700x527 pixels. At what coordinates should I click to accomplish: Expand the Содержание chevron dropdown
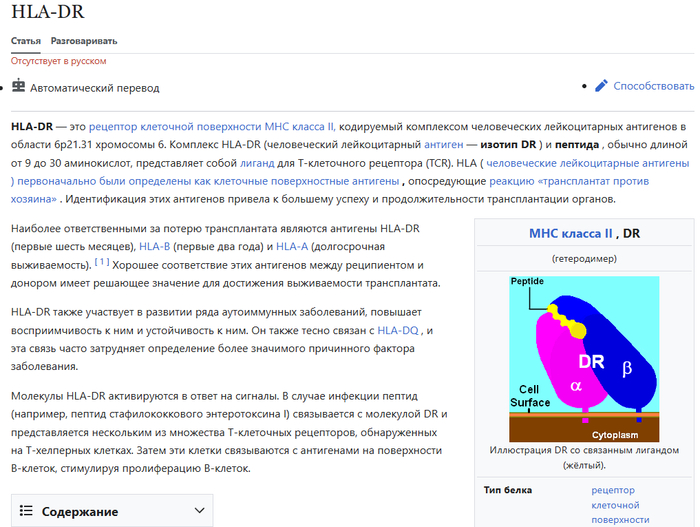tap(199, 511)
